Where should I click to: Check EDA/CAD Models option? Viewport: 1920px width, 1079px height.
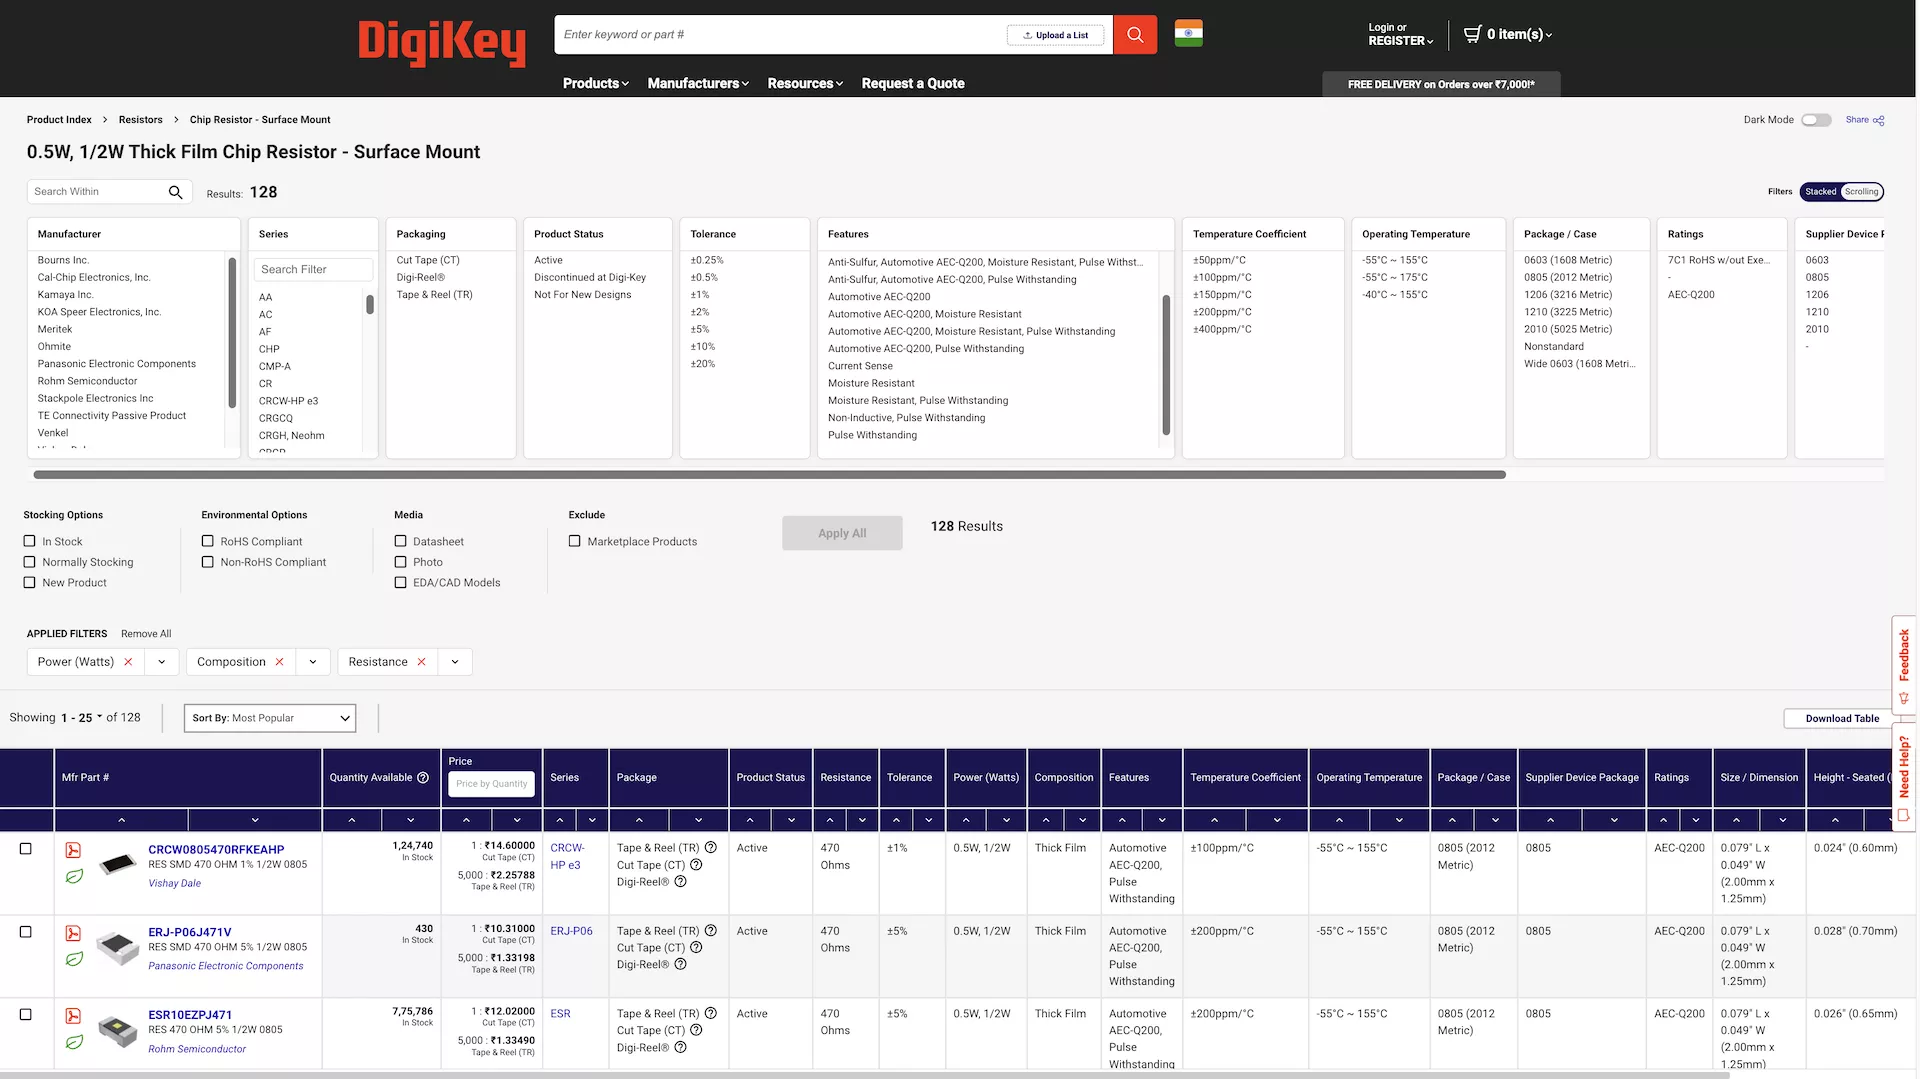pyautogui.click(x=400, y=582)
